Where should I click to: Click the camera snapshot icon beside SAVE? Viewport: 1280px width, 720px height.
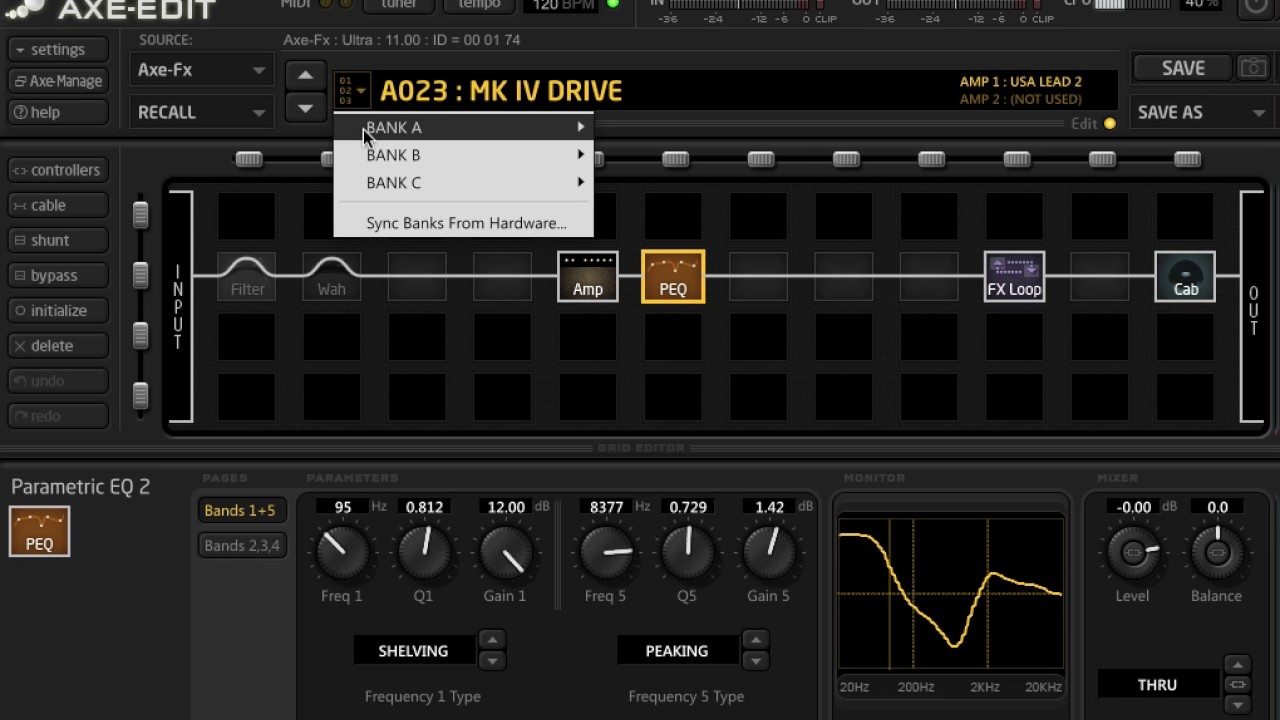tap(1252, 68)
